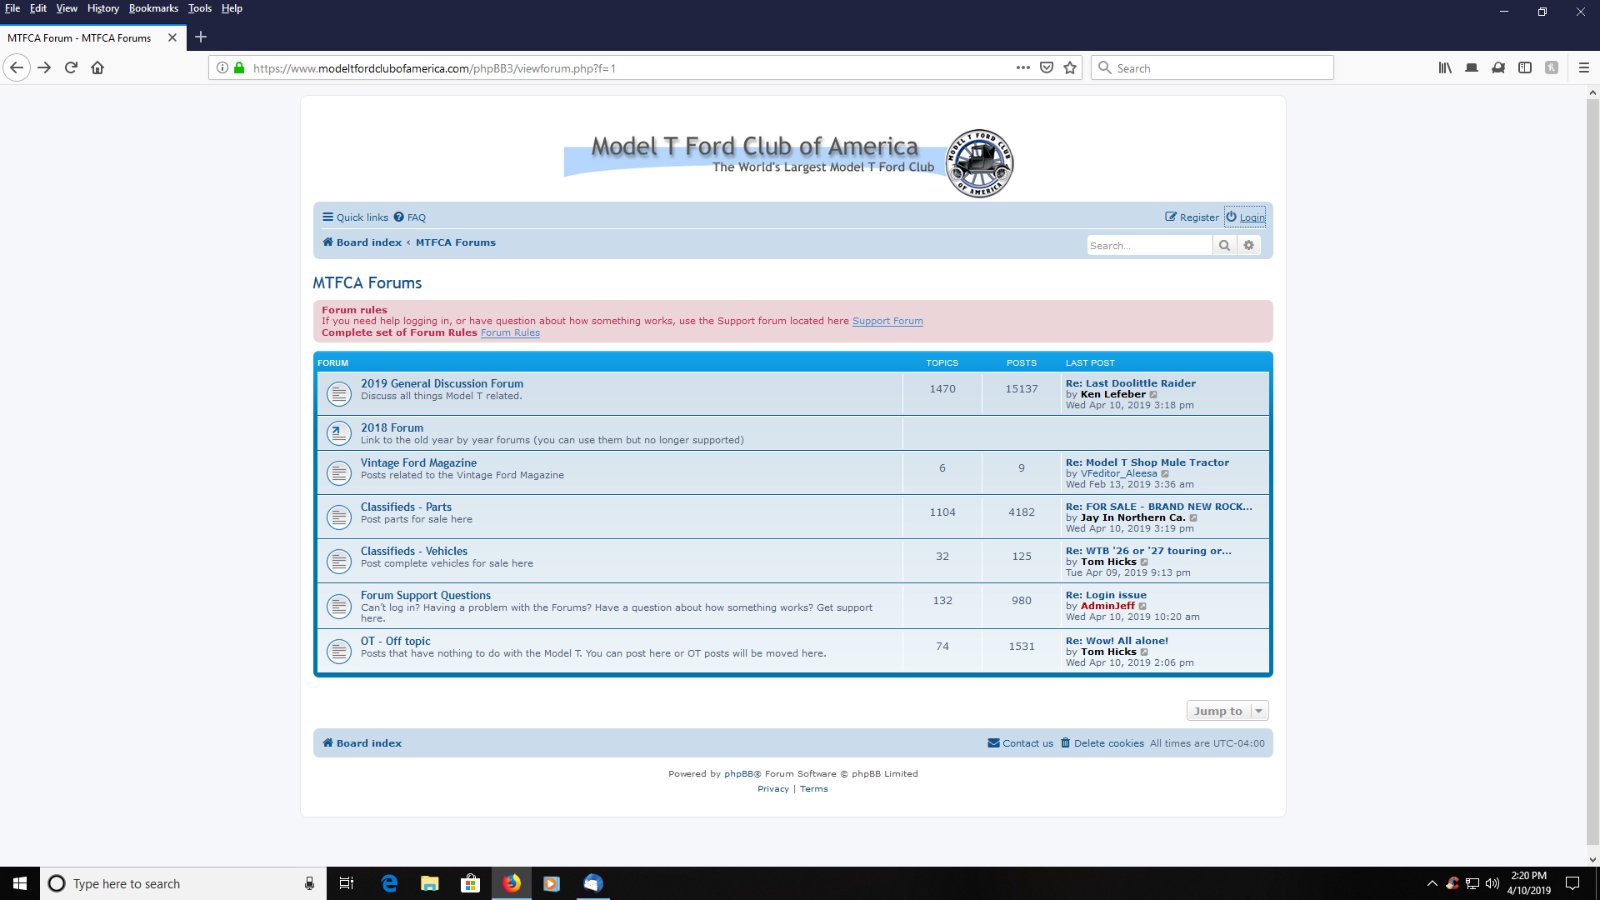Expand the Quick links menu
The width and height of the screenshot is (1600, 900).
coord(355,217)
